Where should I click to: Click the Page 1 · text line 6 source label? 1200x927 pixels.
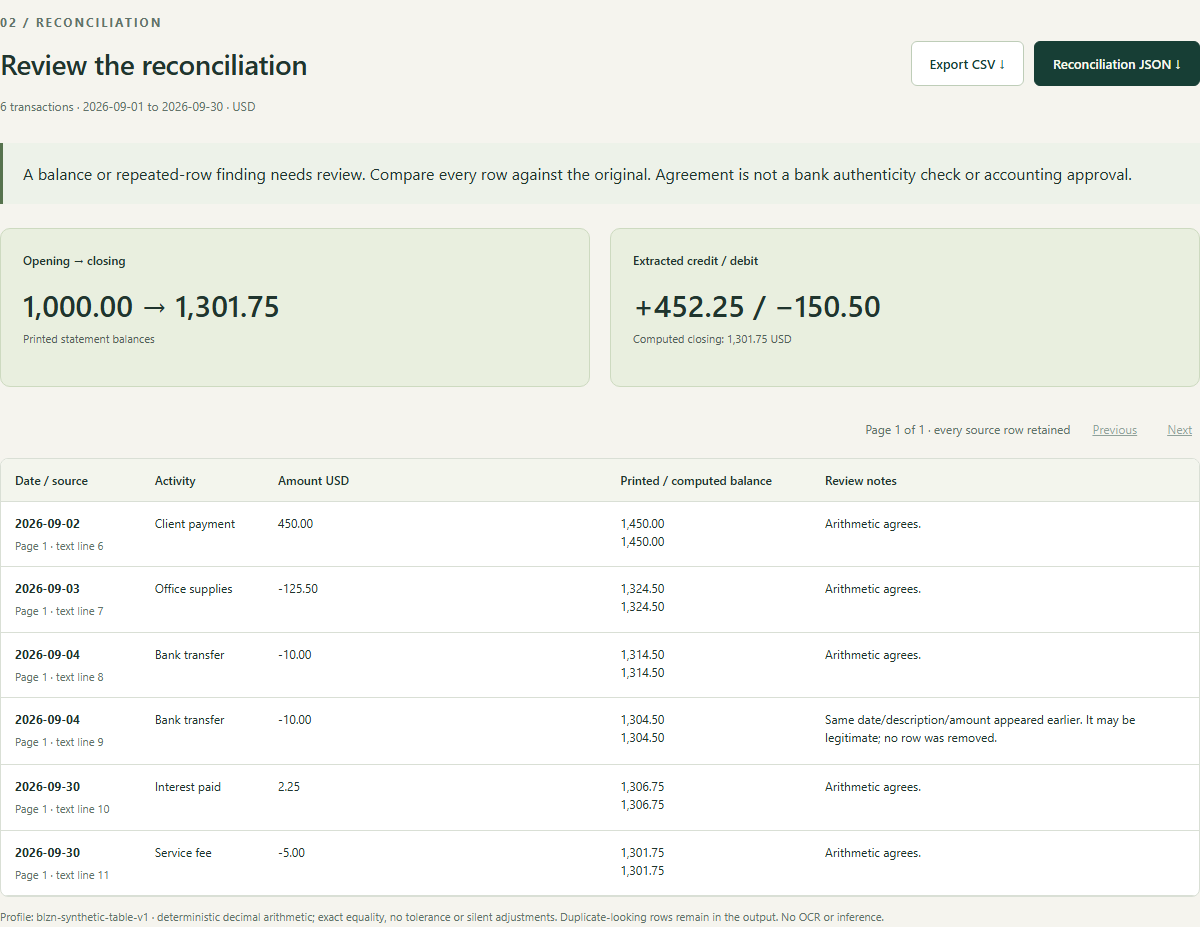[59, 546]
